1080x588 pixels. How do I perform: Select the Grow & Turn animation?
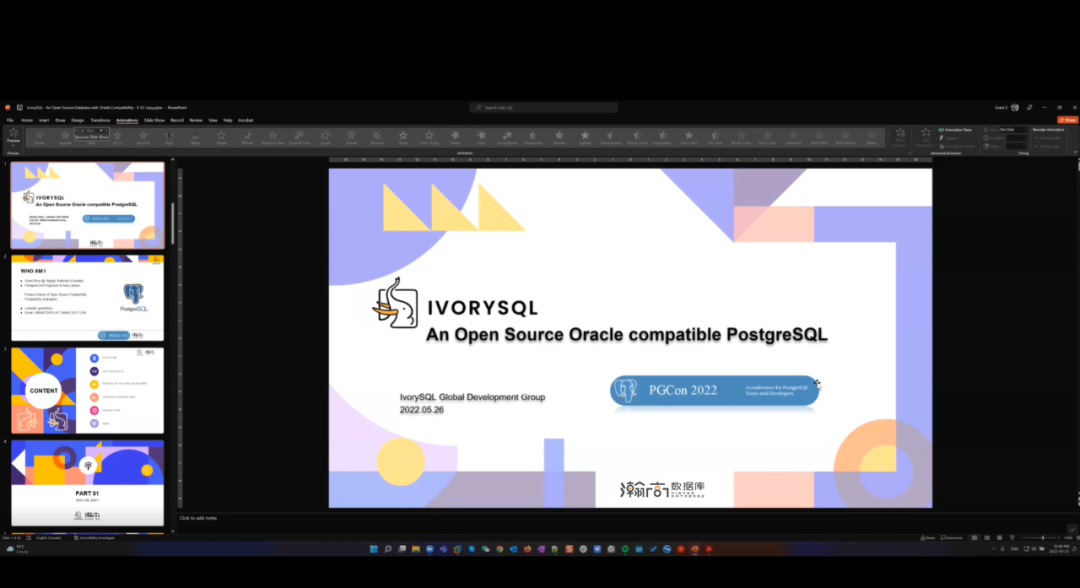(299, 138)
